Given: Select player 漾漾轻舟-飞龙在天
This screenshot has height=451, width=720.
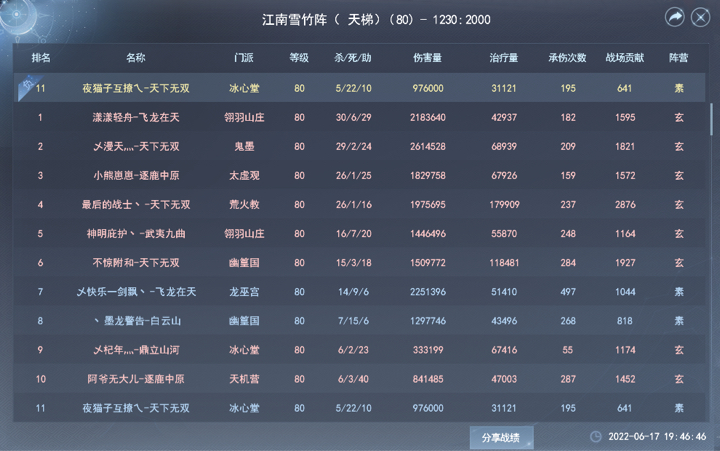Looking at the screenshot, I should point(136,118).
